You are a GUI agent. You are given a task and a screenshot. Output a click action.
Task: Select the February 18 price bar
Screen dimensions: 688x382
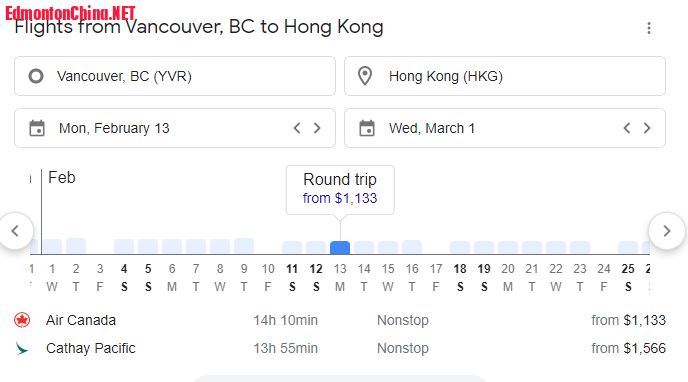460,247
